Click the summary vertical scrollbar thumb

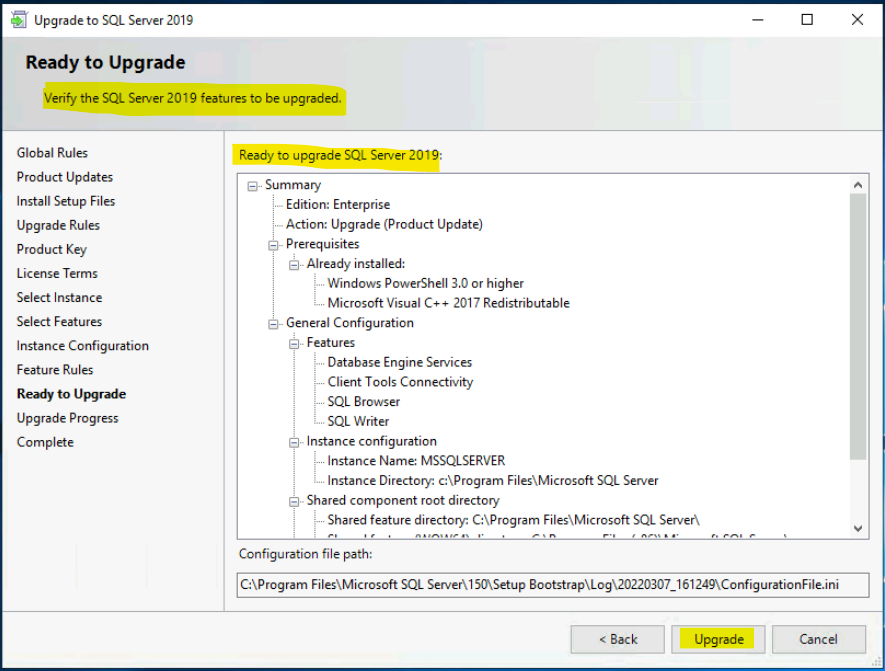tap(858, 327)
